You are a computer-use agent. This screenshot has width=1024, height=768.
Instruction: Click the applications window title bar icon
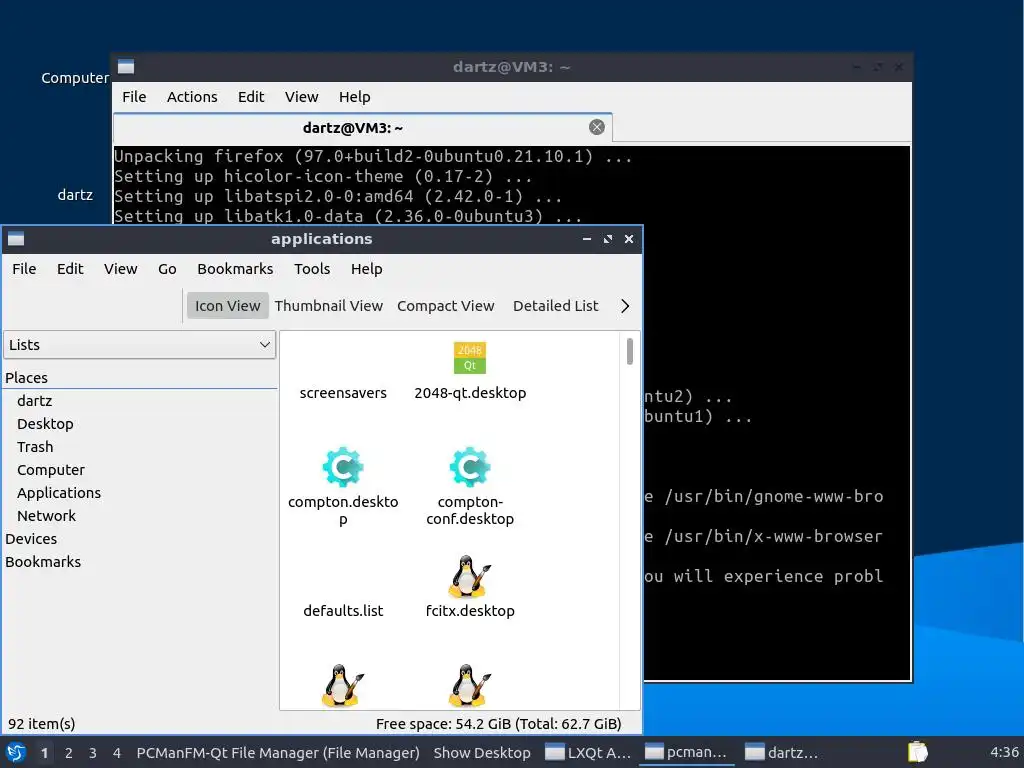(x=16, y=239)
